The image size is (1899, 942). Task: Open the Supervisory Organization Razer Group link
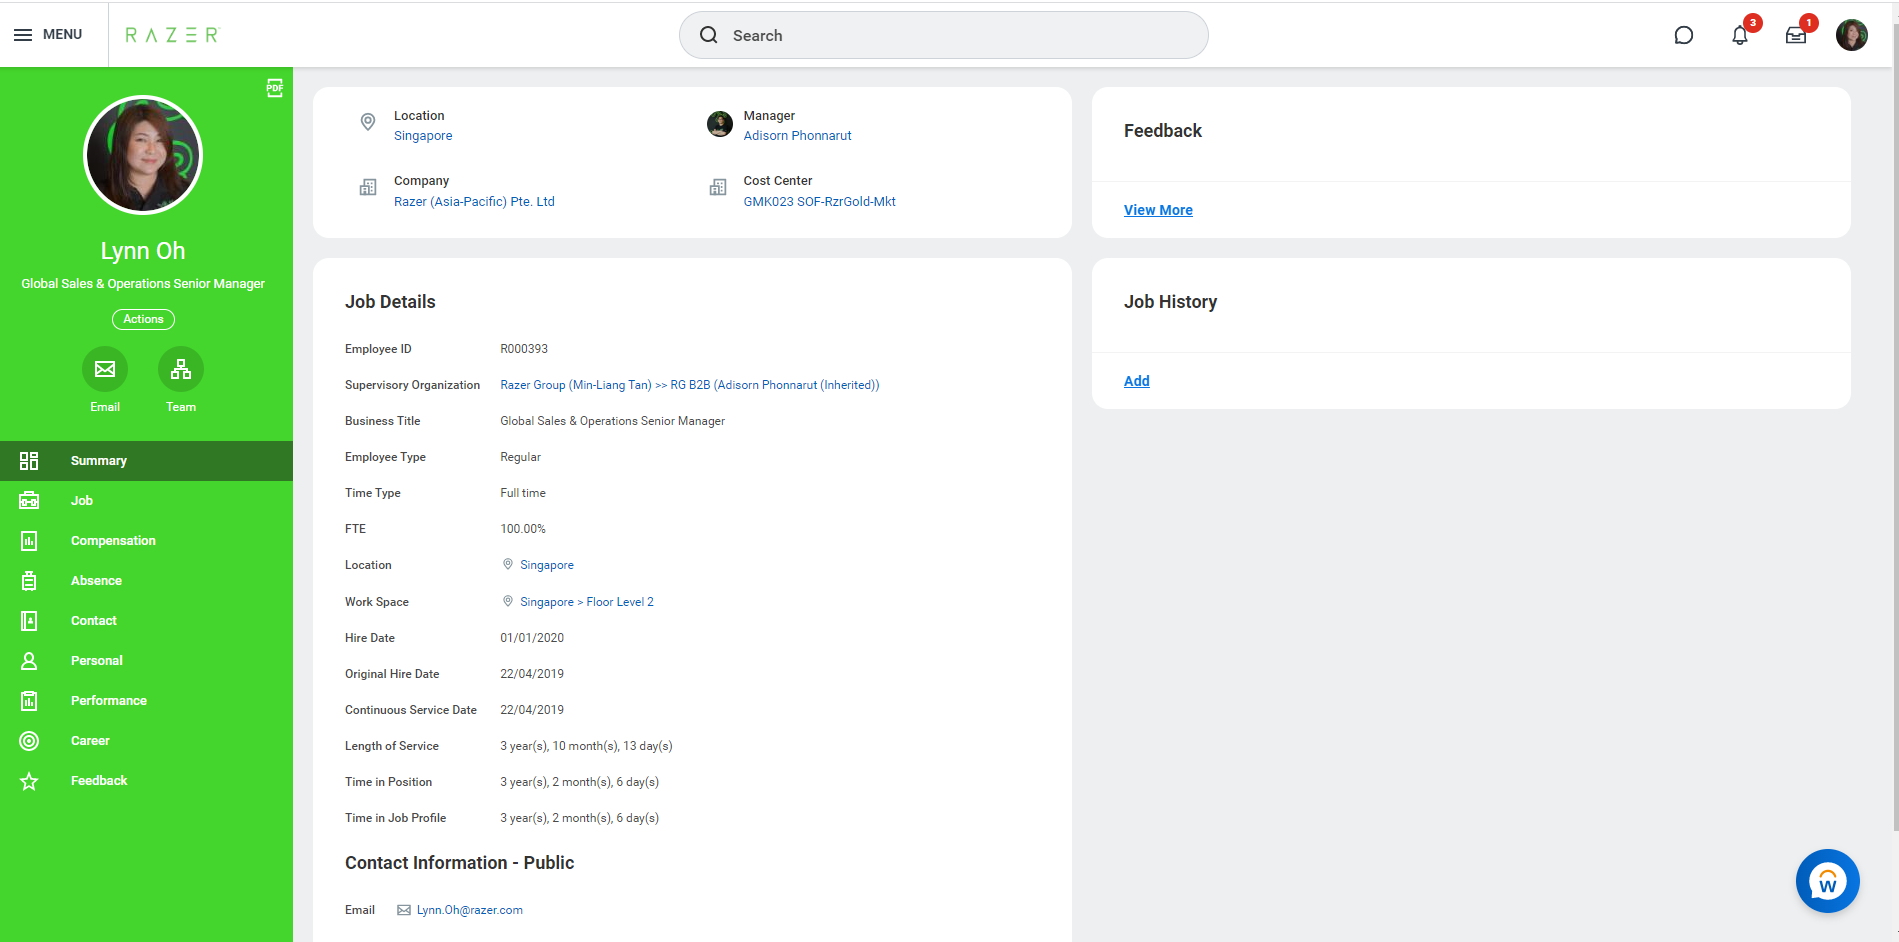tap(689, 385)
